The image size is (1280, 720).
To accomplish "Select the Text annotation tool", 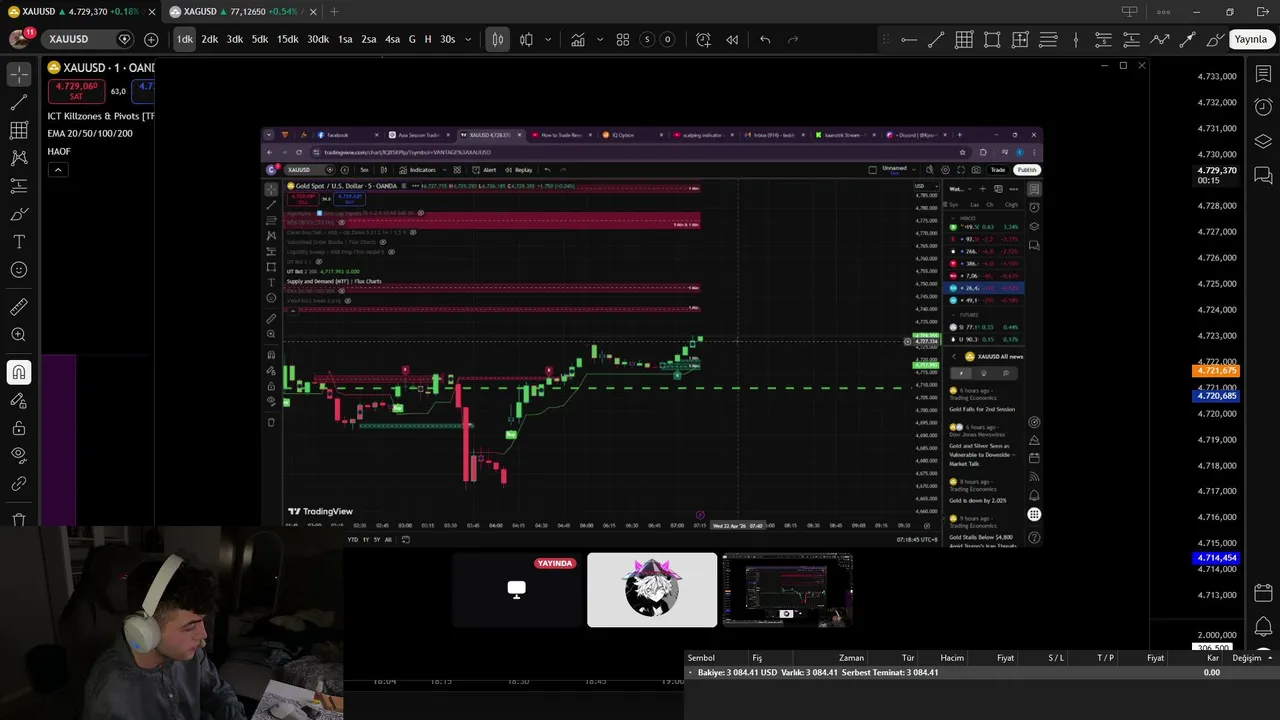I will pyautogui.click(x=19, y=242).
